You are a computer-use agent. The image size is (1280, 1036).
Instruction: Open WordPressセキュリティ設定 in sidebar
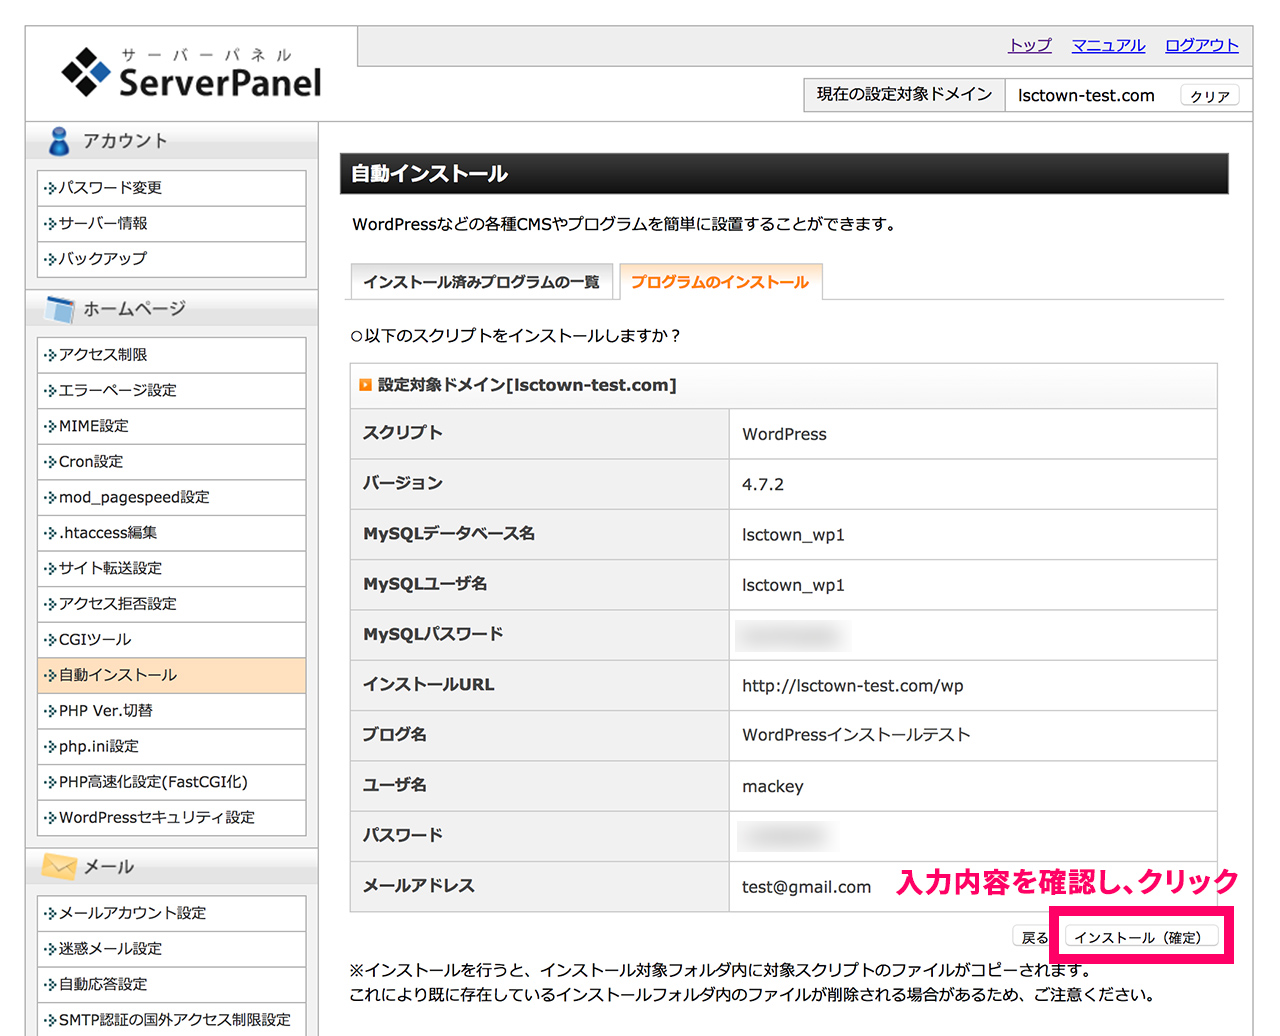click(157, 818)
